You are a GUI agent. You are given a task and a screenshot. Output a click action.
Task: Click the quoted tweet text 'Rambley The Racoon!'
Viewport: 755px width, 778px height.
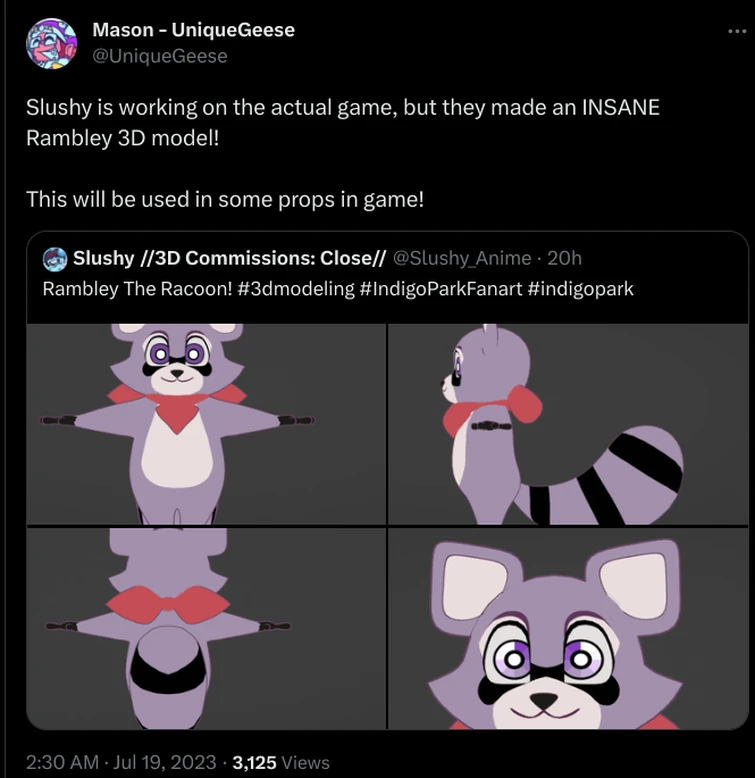point(118,289)
